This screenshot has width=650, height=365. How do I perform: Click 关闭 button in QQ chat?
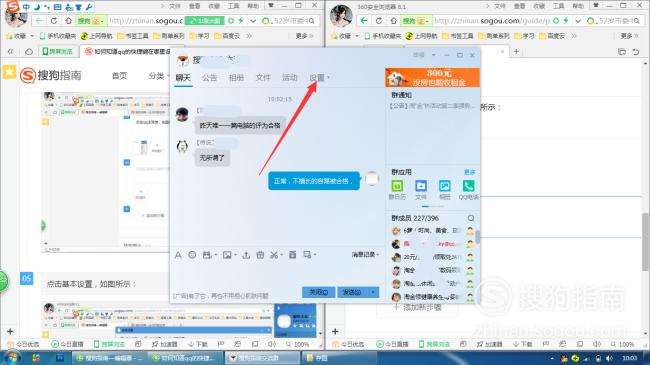[318, 292]
